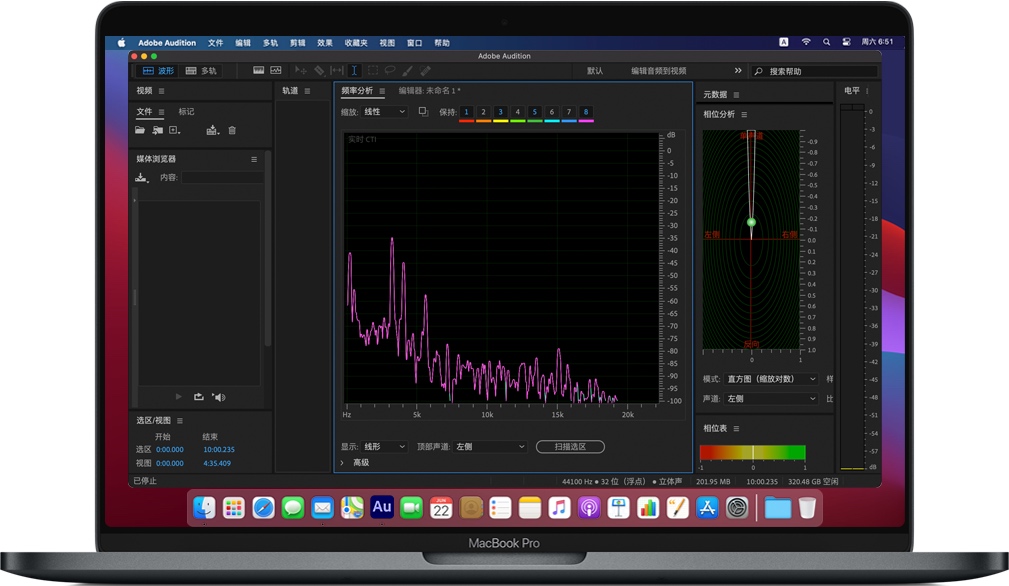The width and height of the screenshot is (1009, 586).
Task: Select the Lasso Selection tool
Action: [x=390, y=71]
